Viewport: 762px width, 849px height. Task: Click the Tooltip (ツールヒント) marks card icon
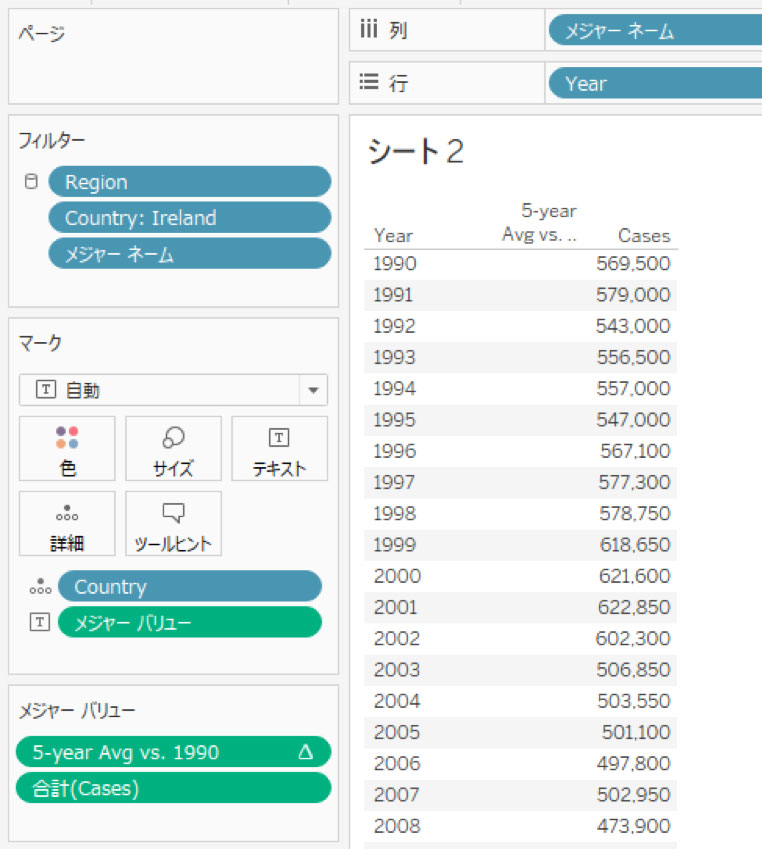point(173,523)
